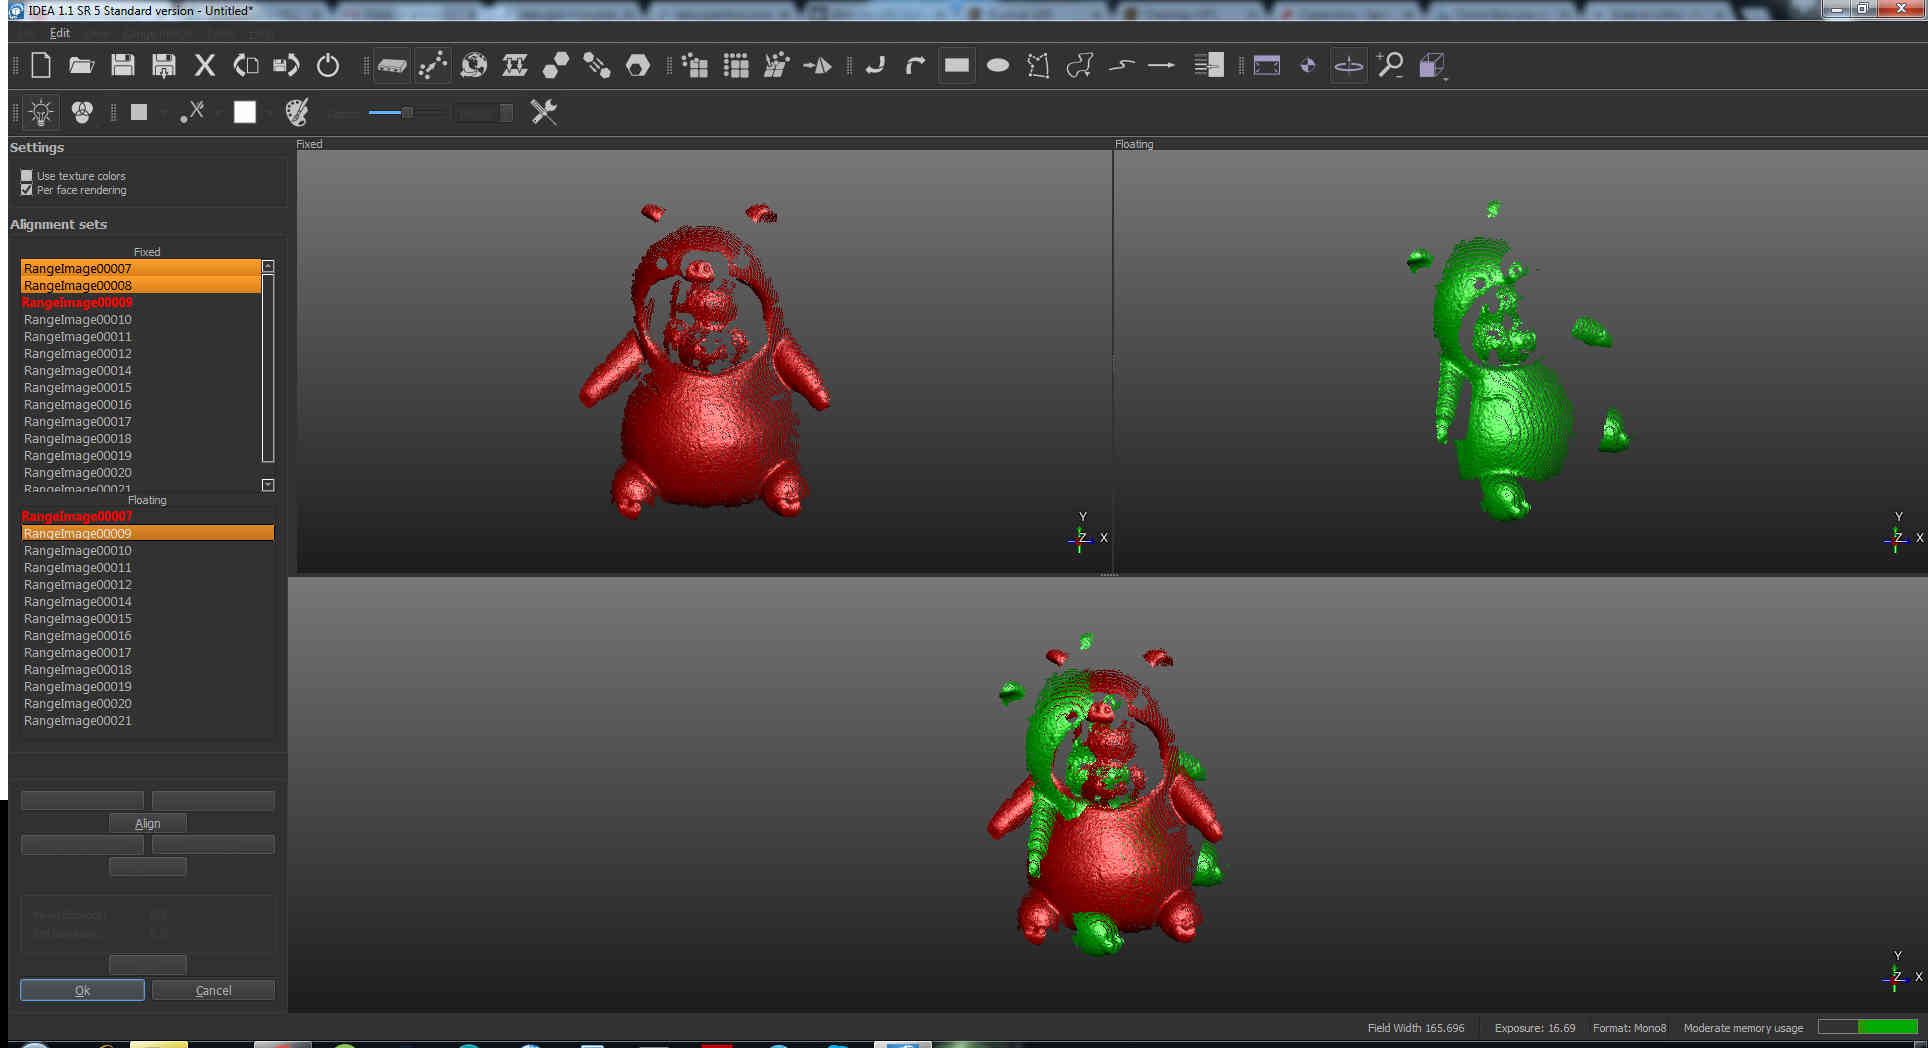Click the arrow to pyramid icon

[818, 66]
